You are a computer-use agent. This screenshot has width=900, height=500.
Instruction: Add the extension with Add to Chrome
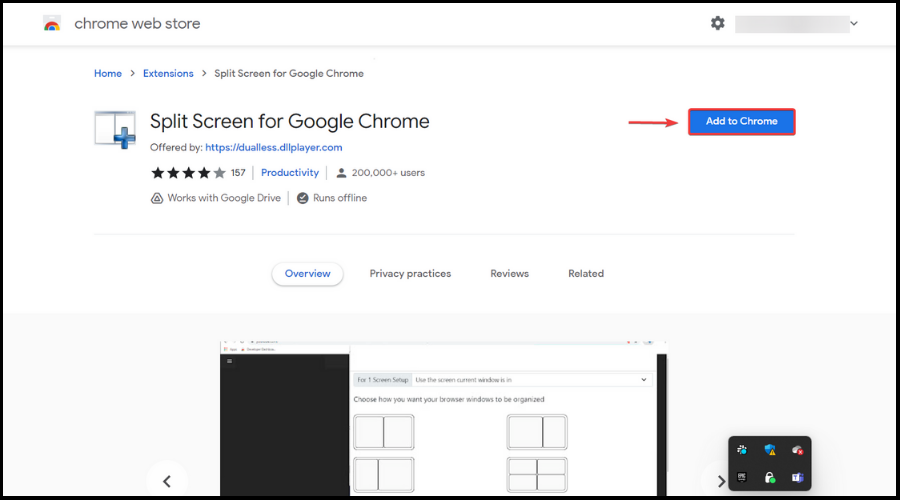pyautogui.click(x=742, y=122)
